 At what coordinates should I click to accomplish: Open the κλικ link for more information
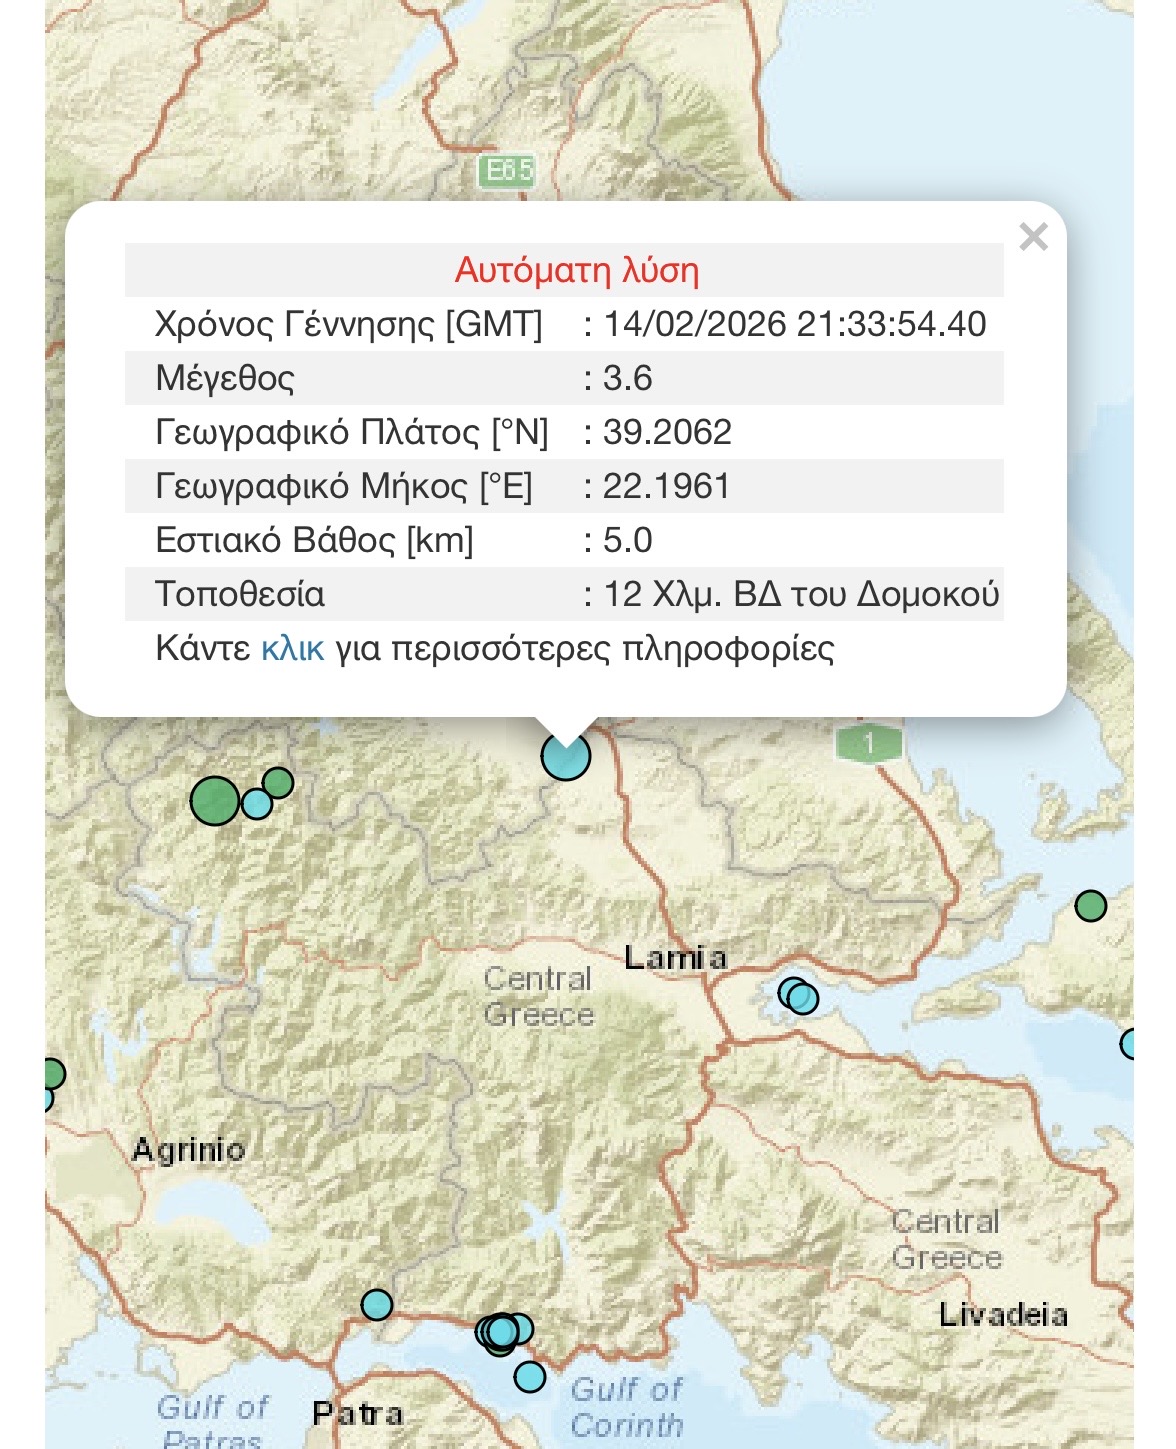[x=292, y=649]
